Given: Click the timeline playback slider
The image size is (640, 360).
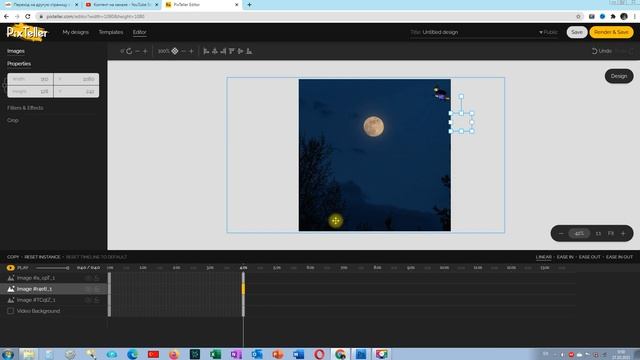Looking at the screenshot, I should [52, 268].
